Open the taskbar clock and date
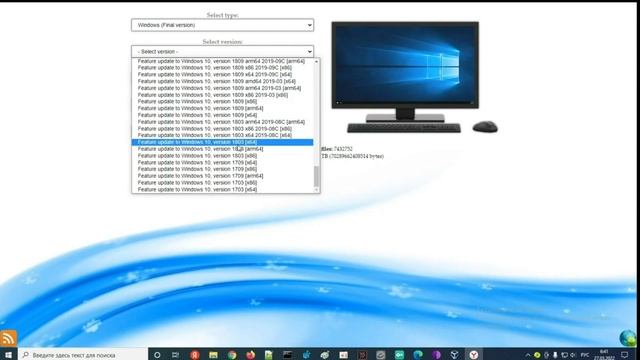This screenshot has width=640, height=360. point(604,355)
